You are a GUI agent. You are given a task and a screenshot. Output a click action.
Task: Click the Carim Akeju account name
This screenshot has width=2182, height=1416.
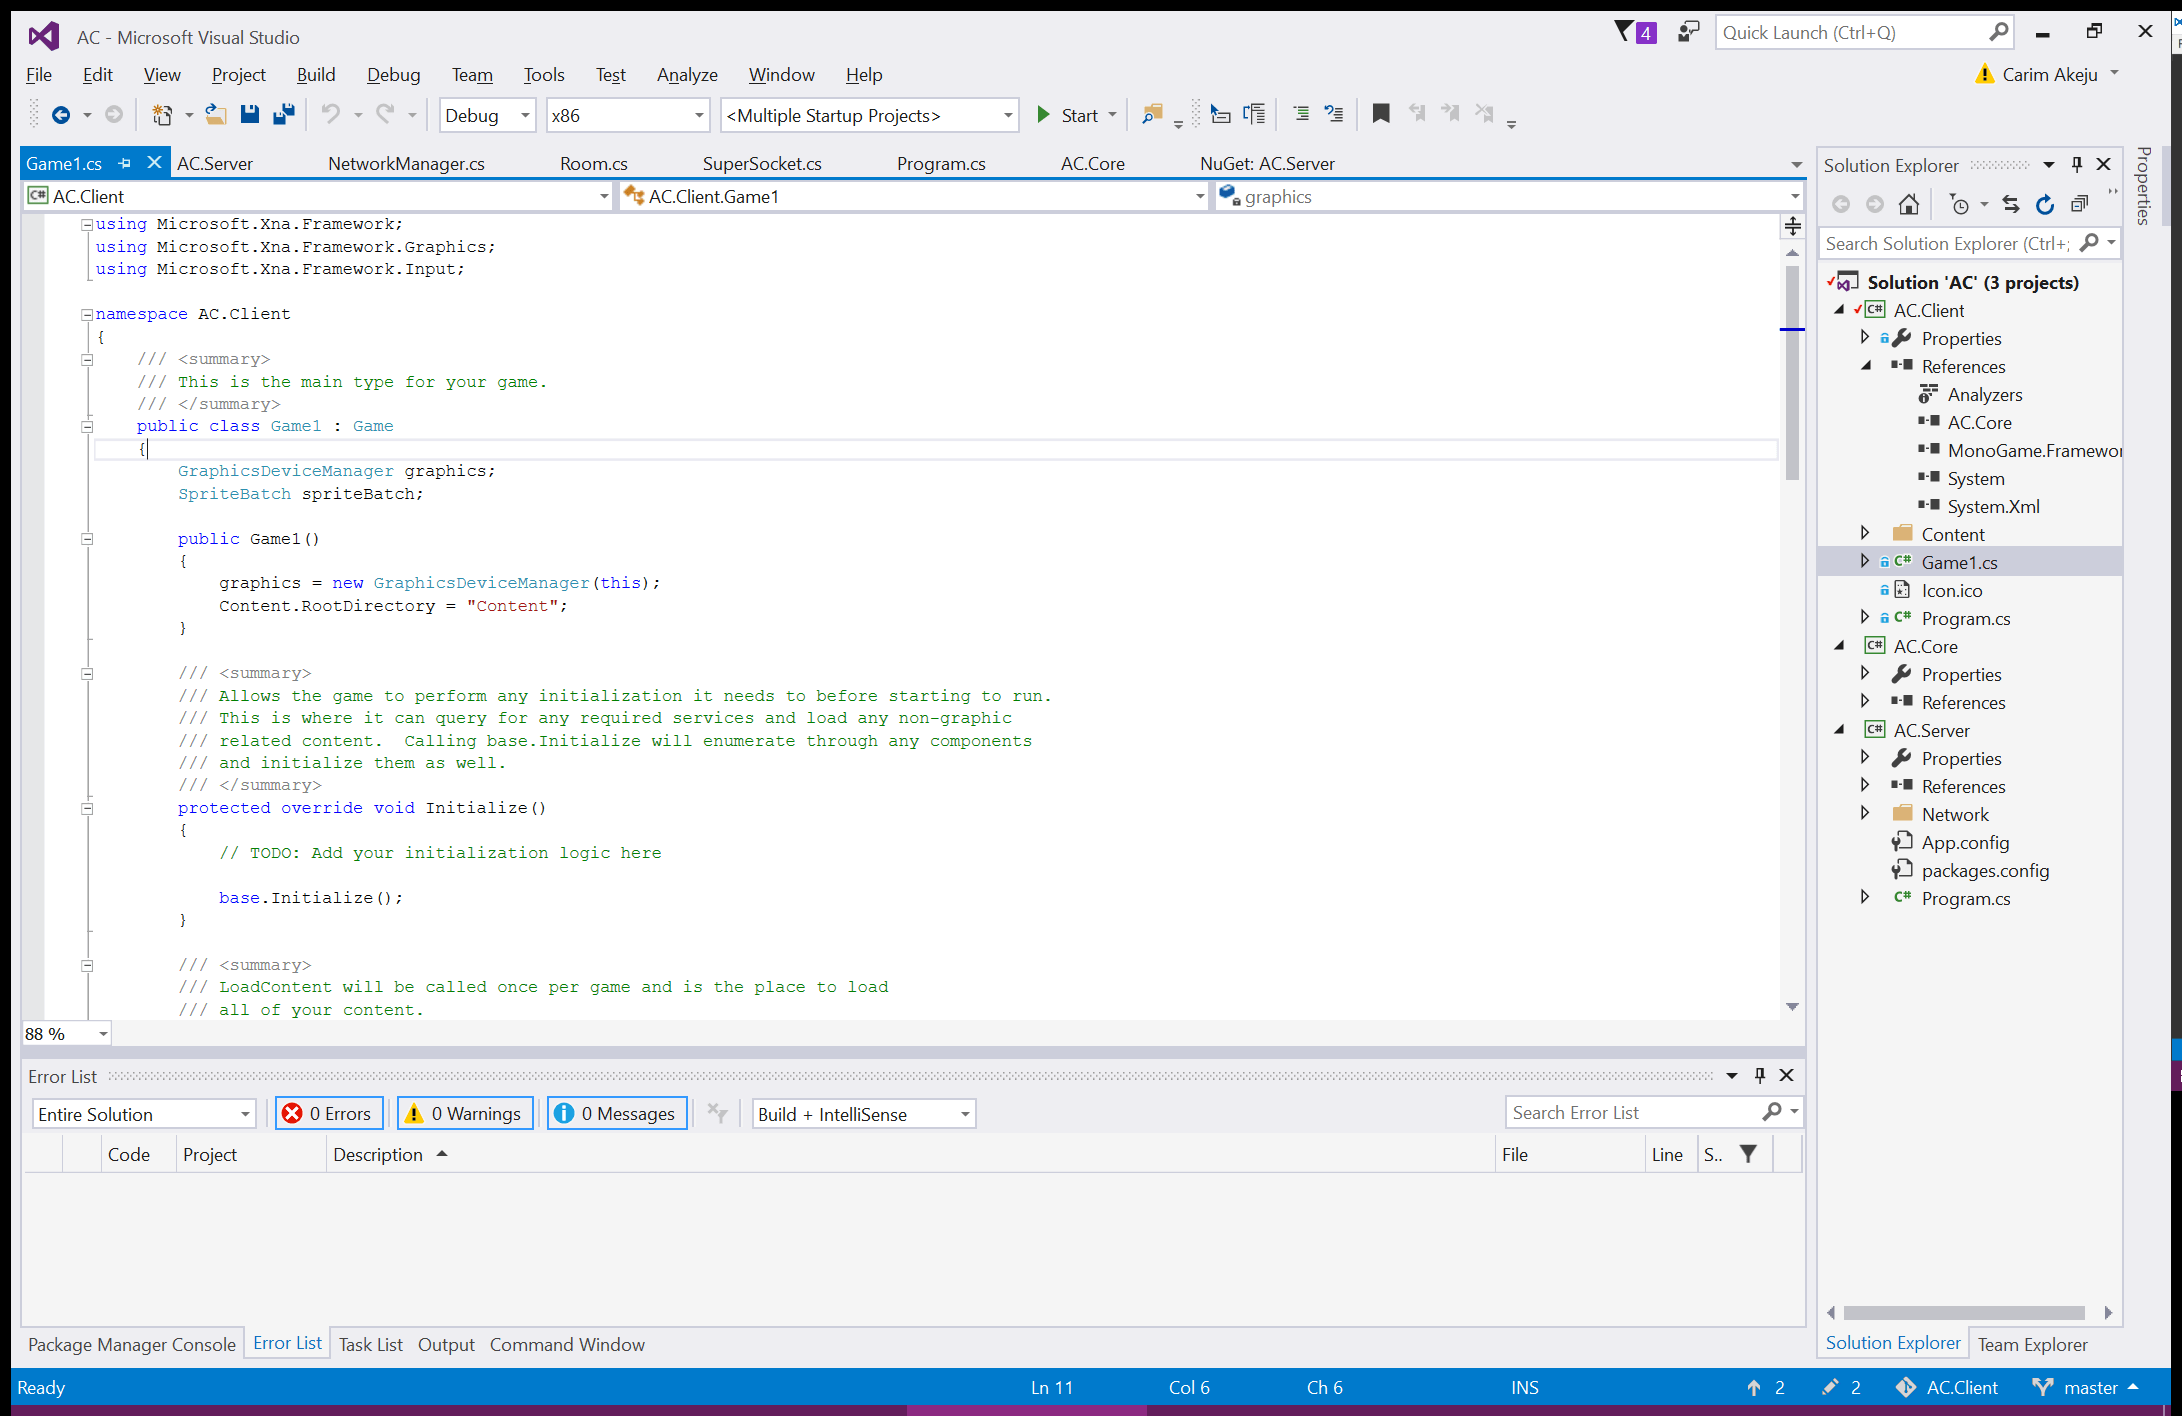2050,75
